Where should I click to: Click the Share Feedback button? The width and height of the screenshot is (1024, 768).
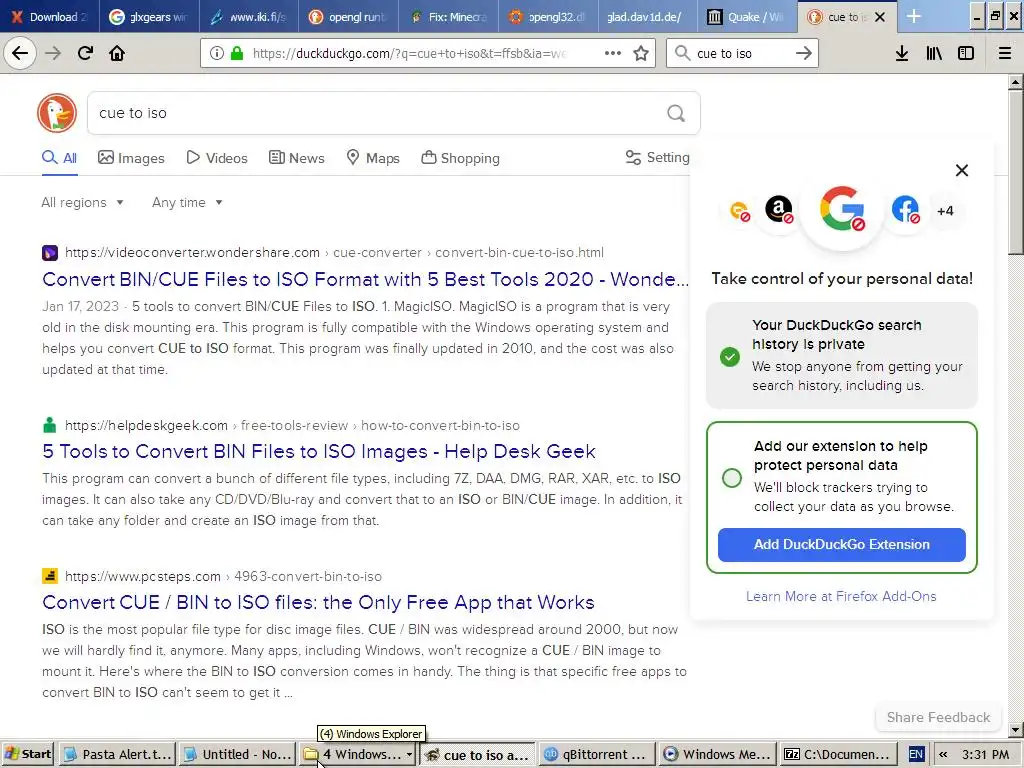938,717
